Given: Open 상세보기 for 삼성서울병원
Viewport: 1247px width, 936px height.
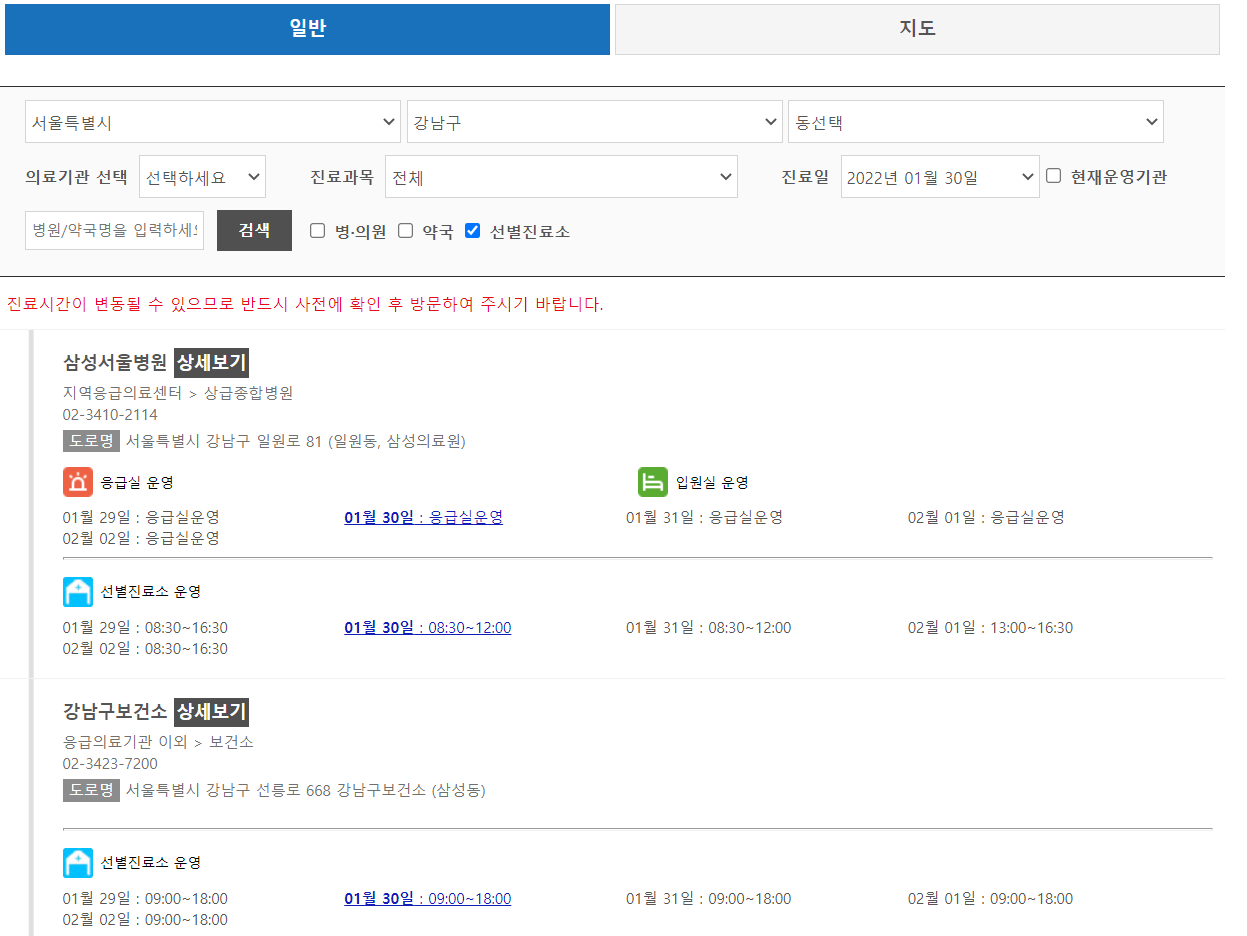Looking at the screenshot, I should tap(212, 362).
